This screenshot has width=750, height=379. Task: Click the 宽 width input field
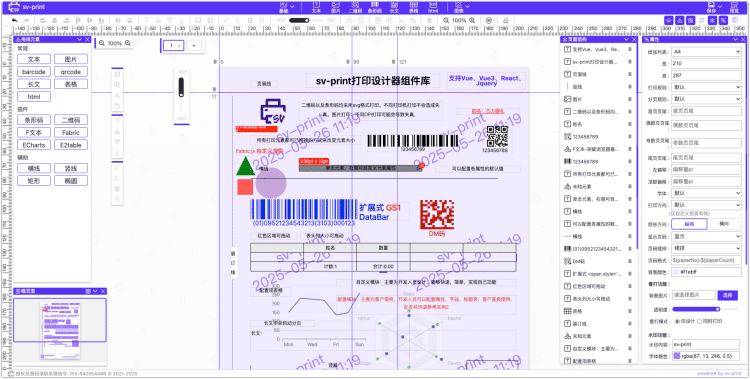pyautogui.click(x=706, y=63)
